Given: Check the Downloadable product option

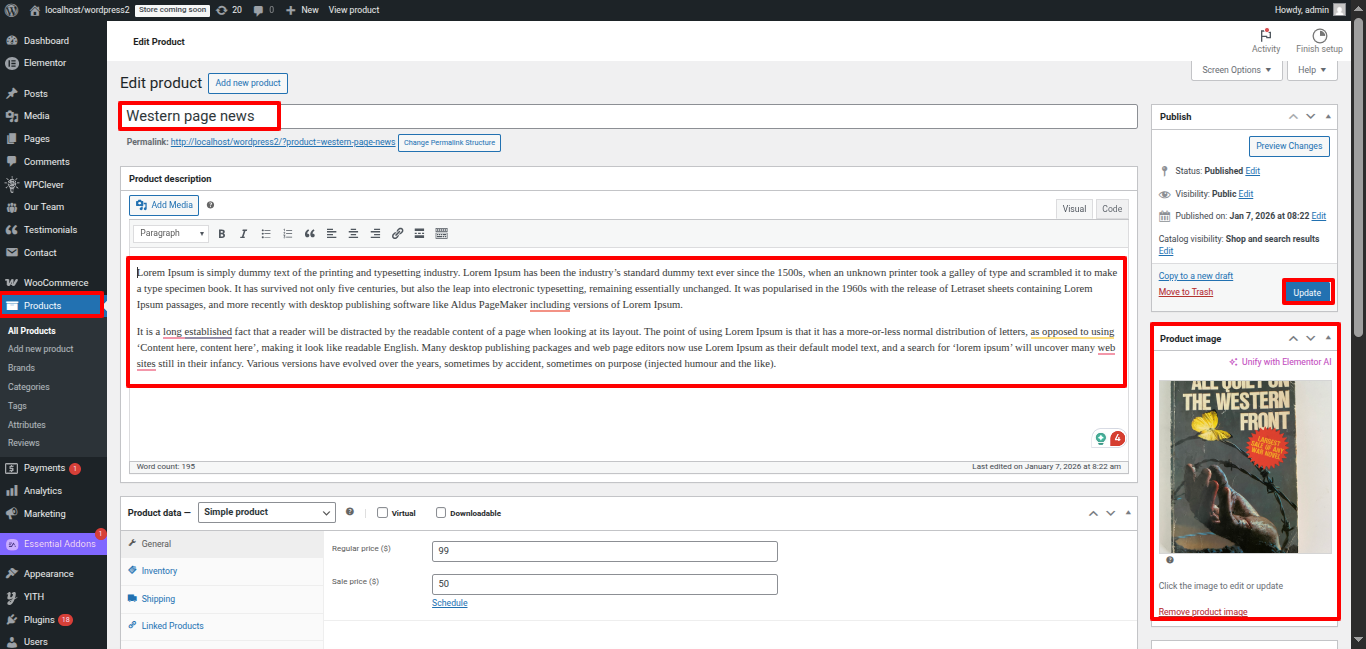Looking at the screenshot, I should (441, 513).
